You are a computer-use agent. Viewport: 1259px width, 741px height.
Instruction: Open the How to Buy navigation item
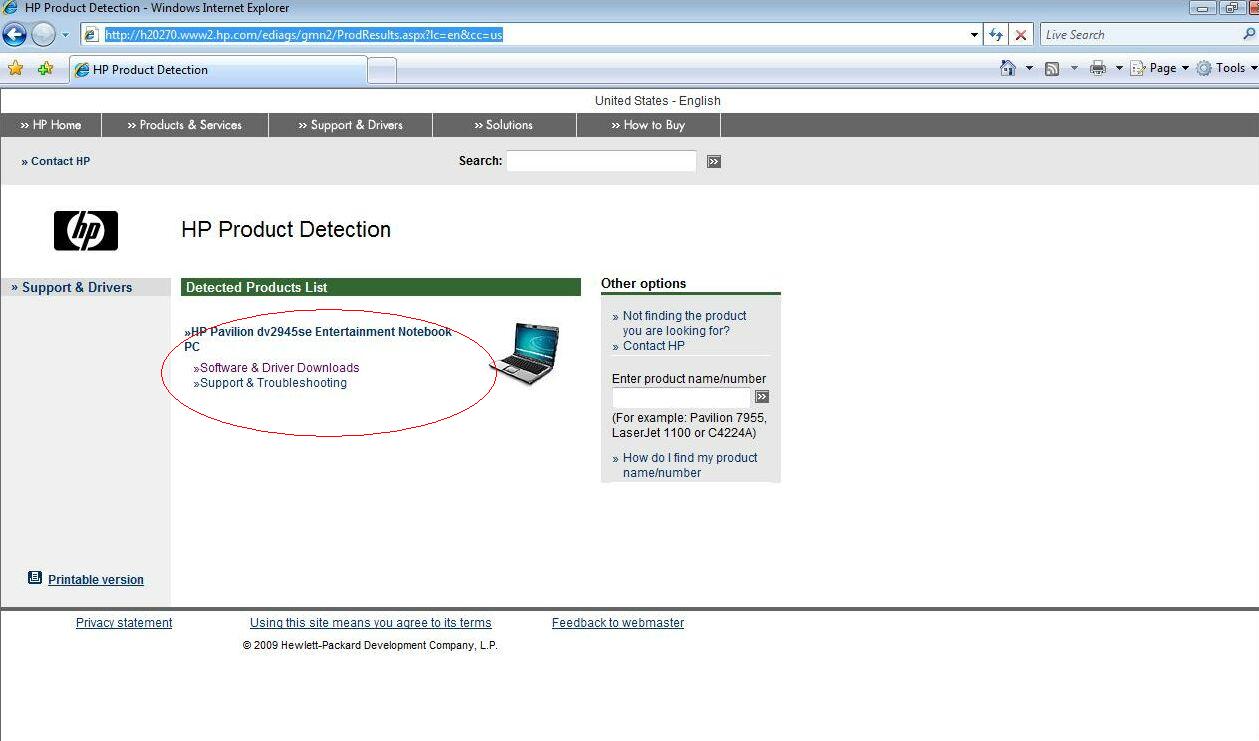coord(648,125)
